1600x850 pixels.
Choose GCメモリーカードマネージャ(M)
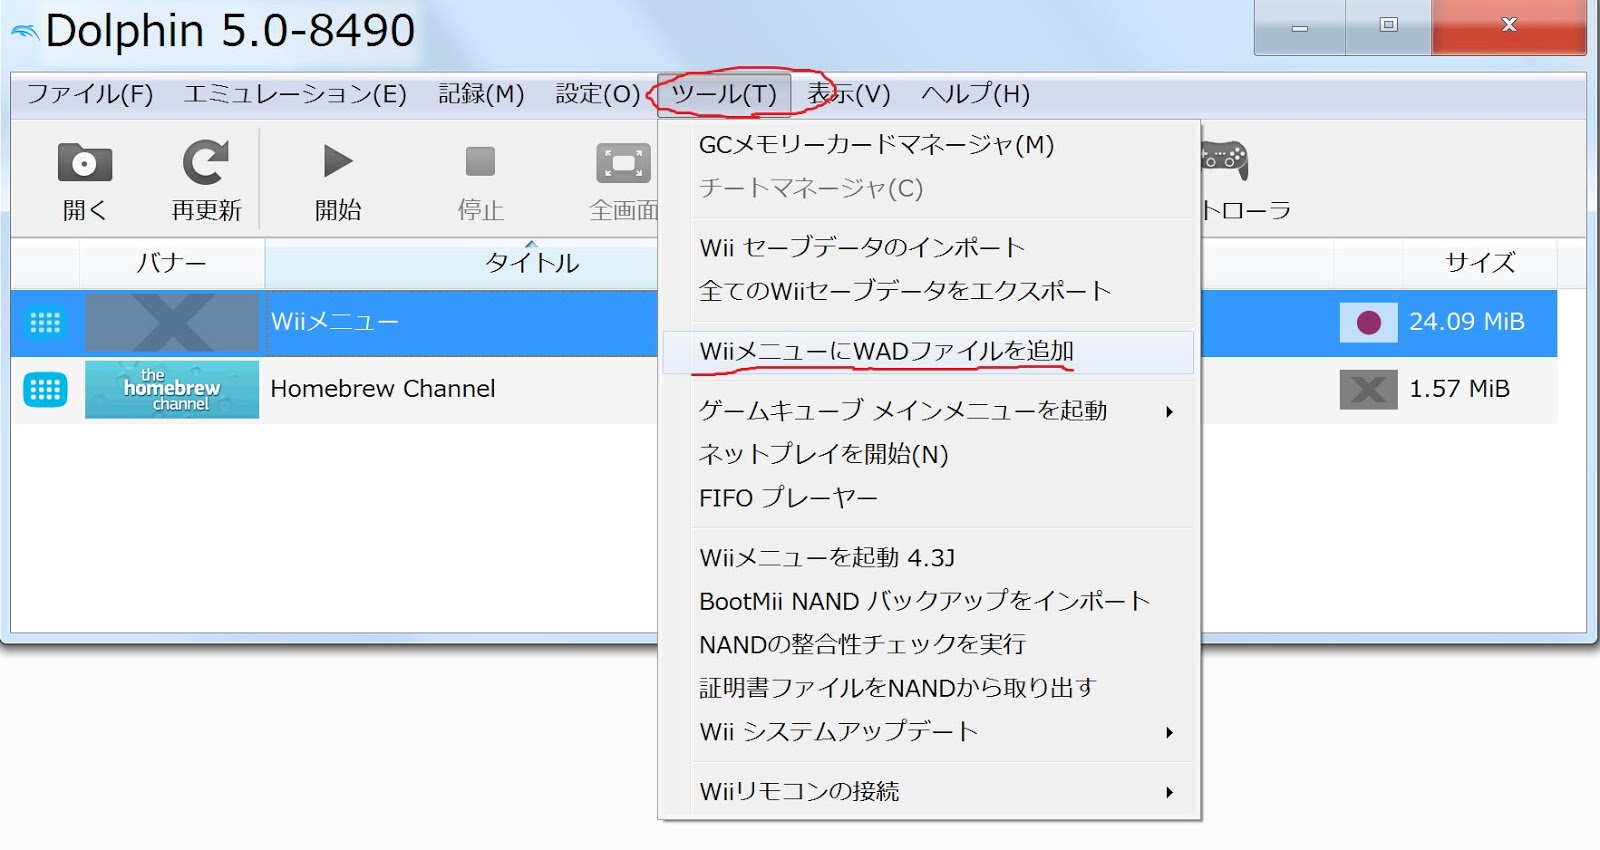[x=930, y=145]
